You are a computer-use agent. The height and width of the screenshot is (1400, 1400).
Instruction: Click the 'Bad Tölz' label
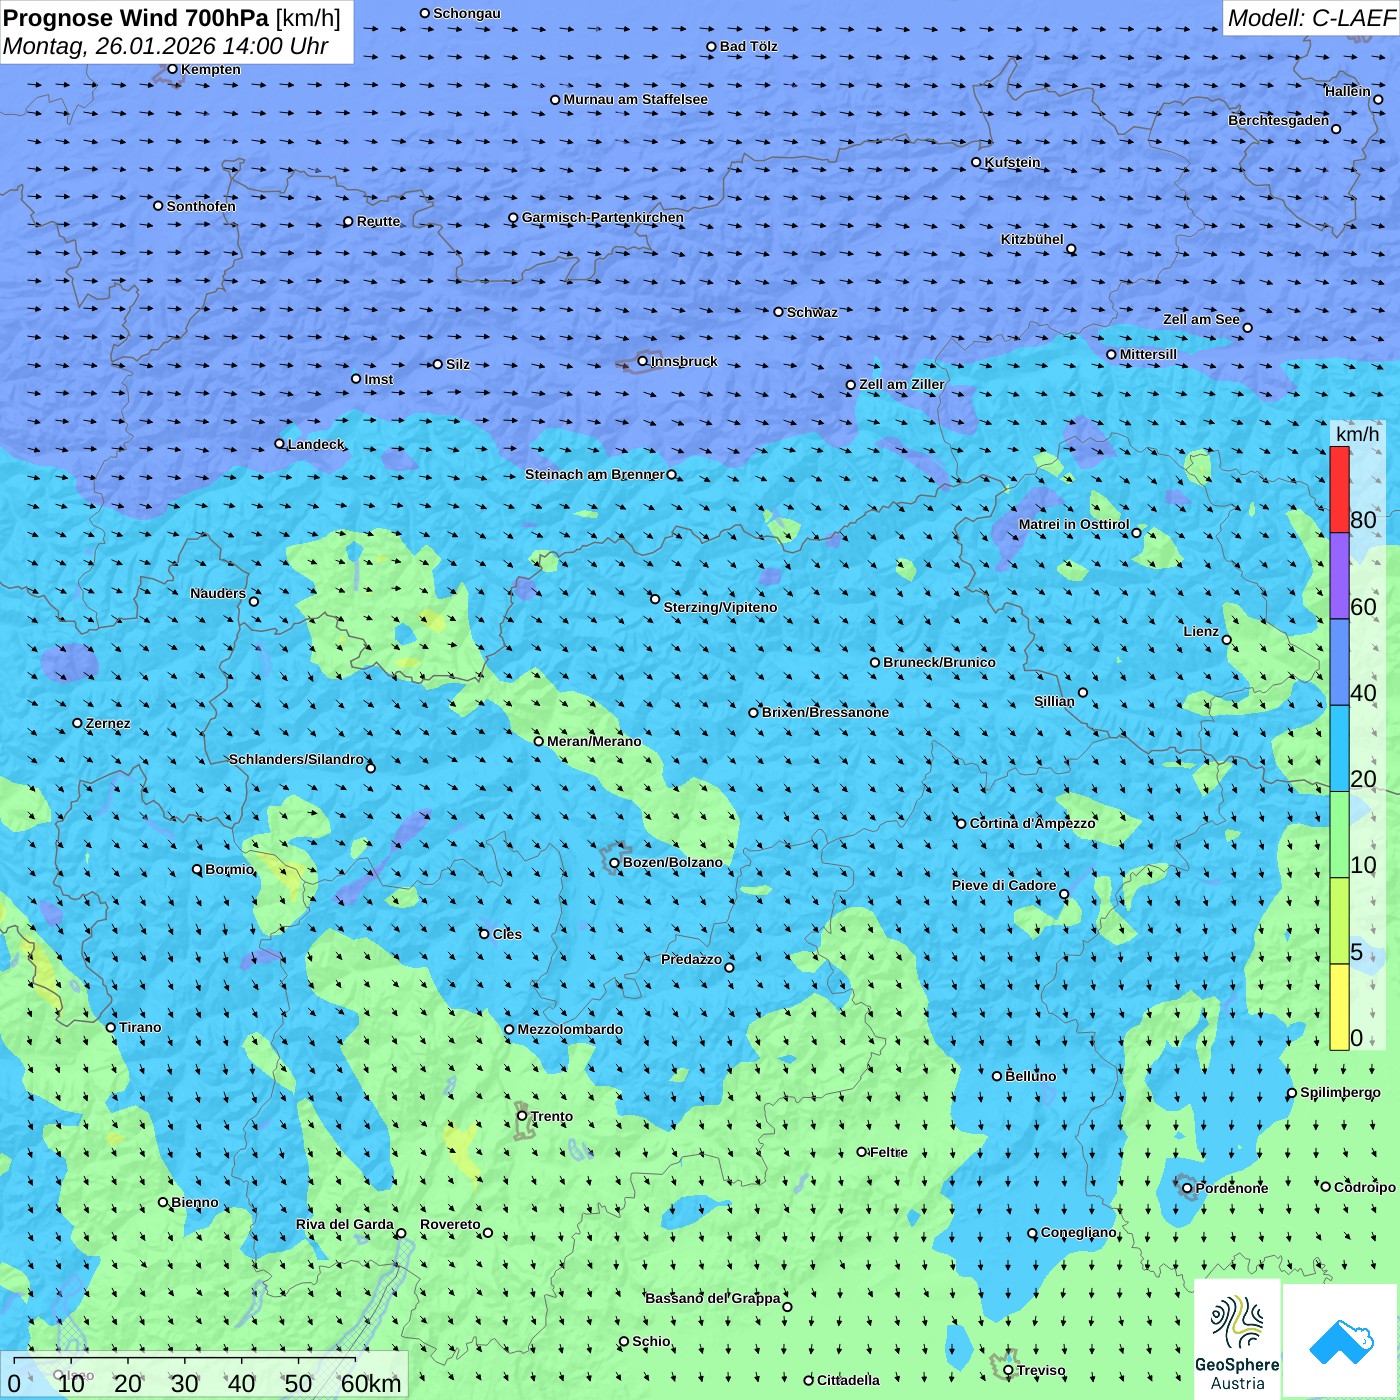[749, 46]
